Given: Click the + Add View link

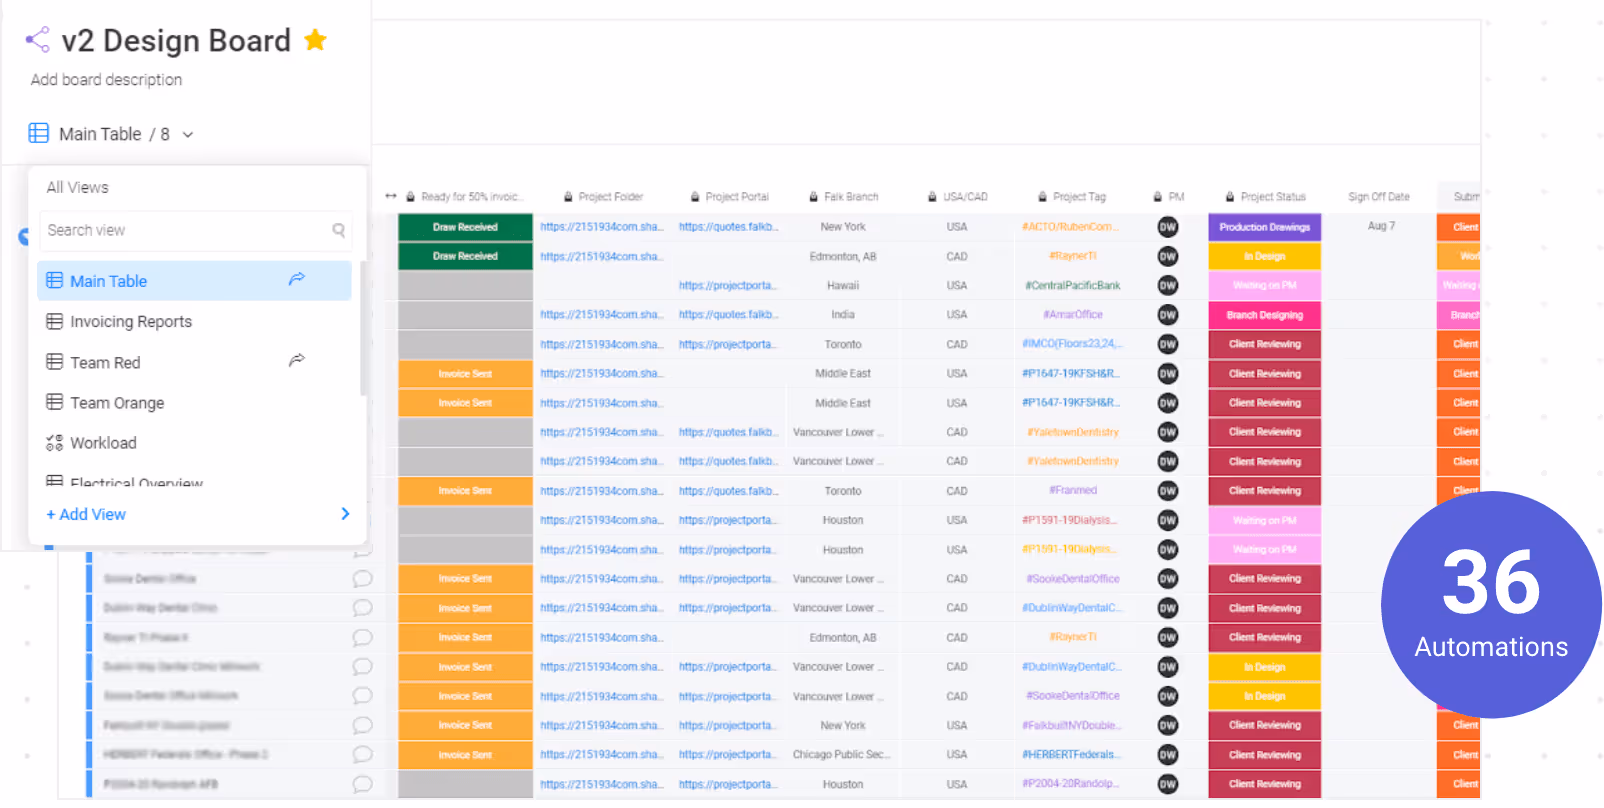Looking at the screenshot, I should [86, 514].
